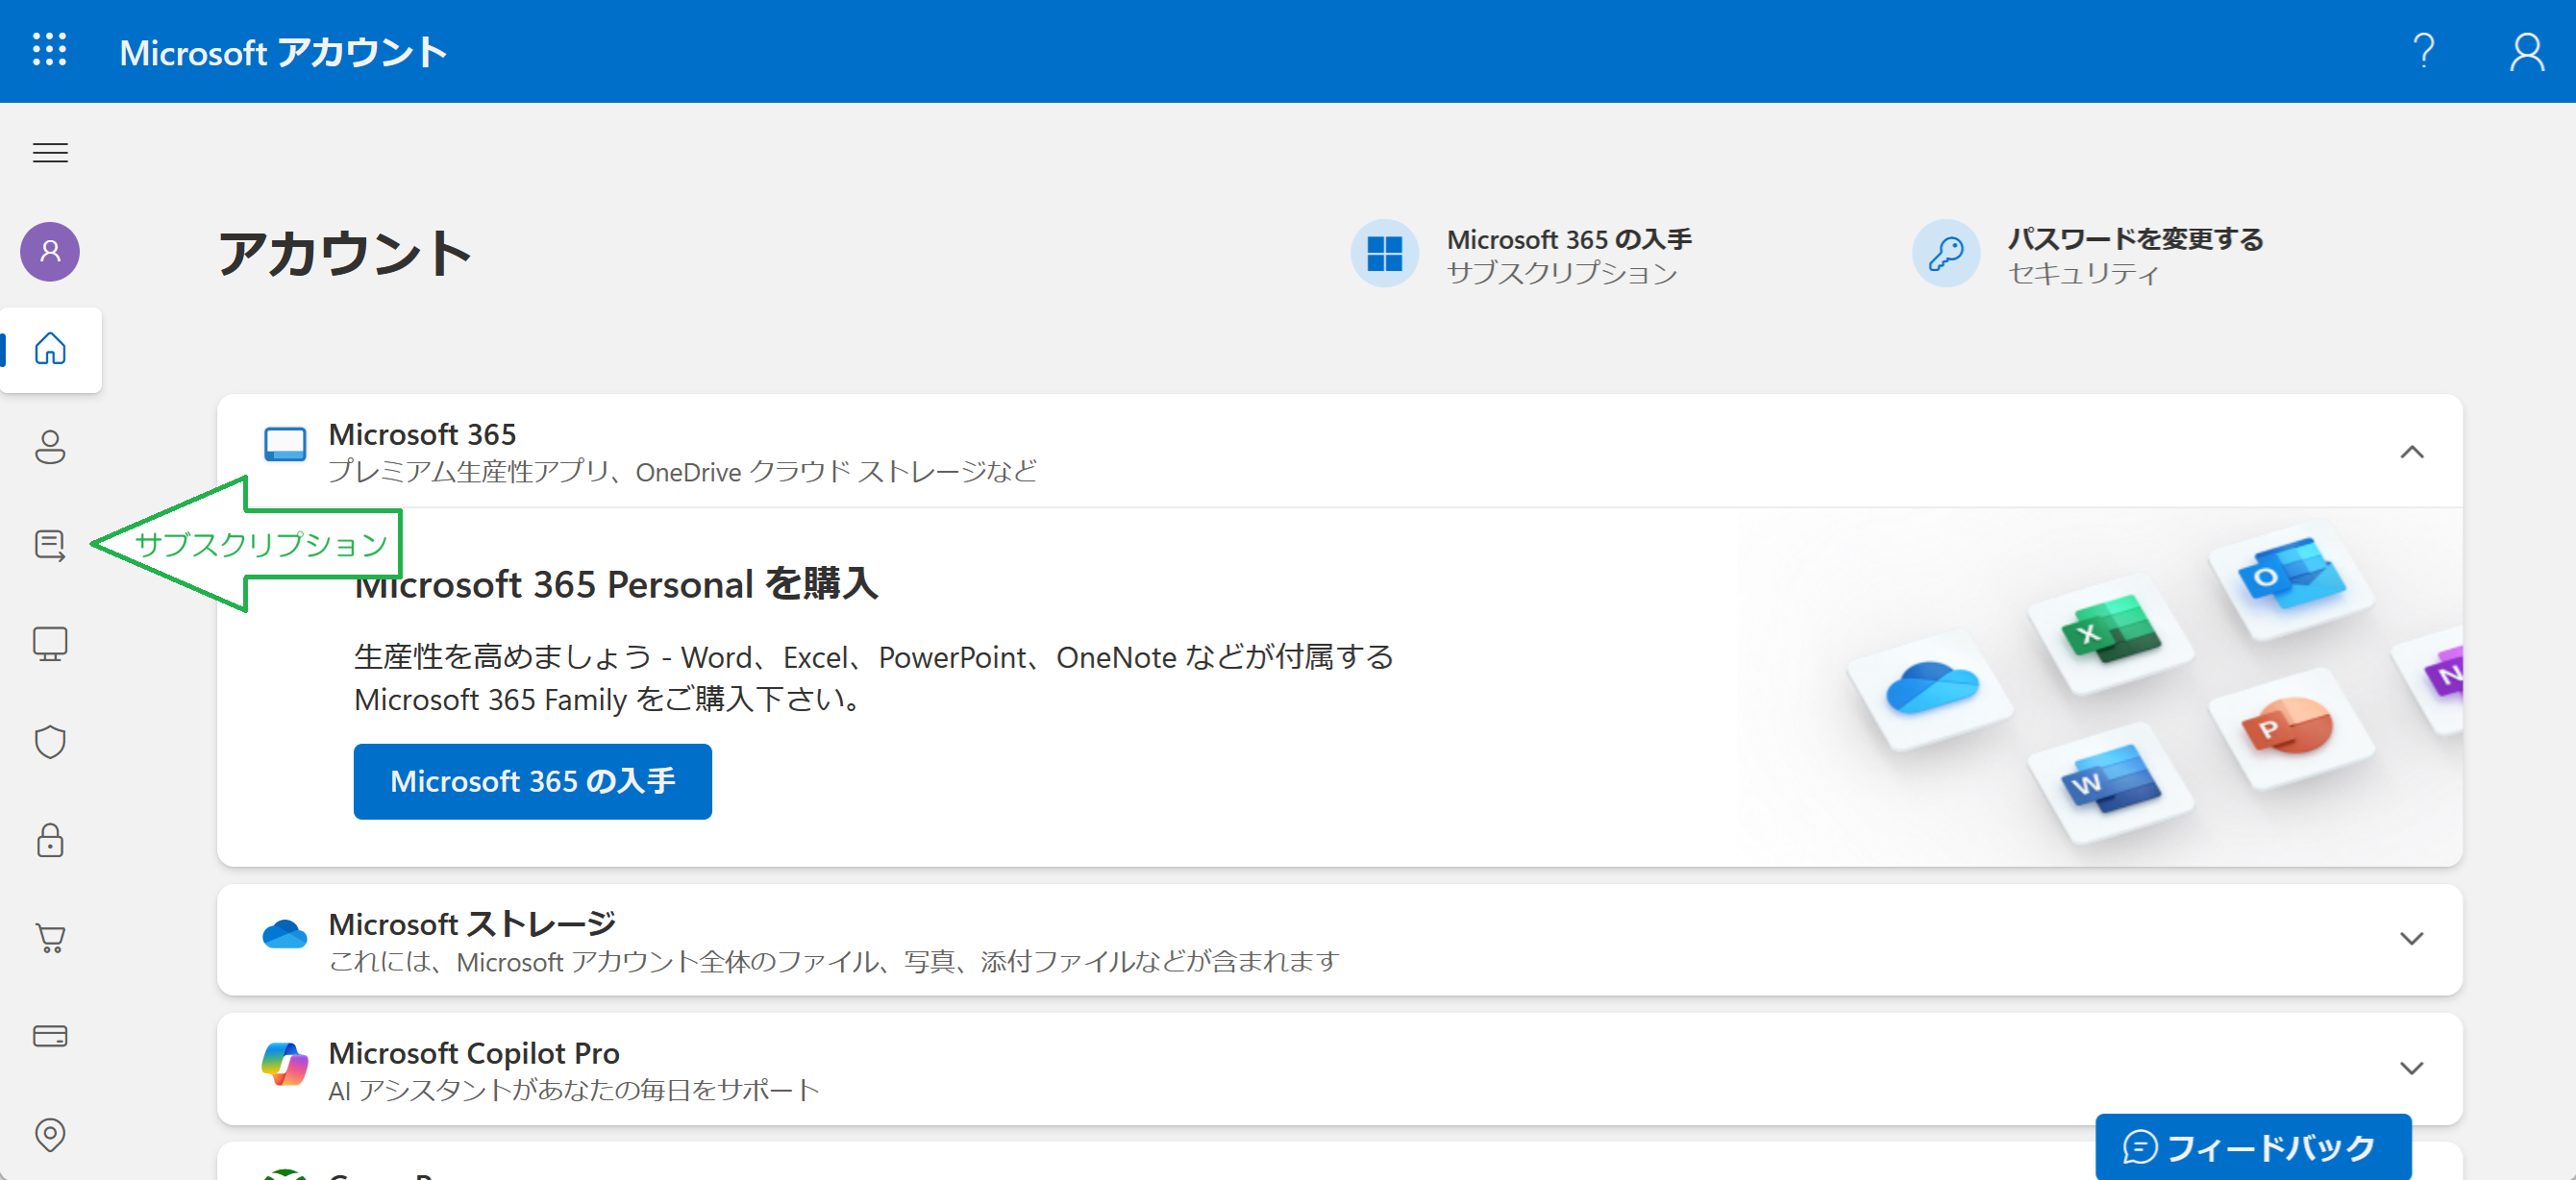Open Microsoft 365 の入手 サブスクリプション link
The height and width of the screenshot is (1180, 2576).
[1522, 255]
